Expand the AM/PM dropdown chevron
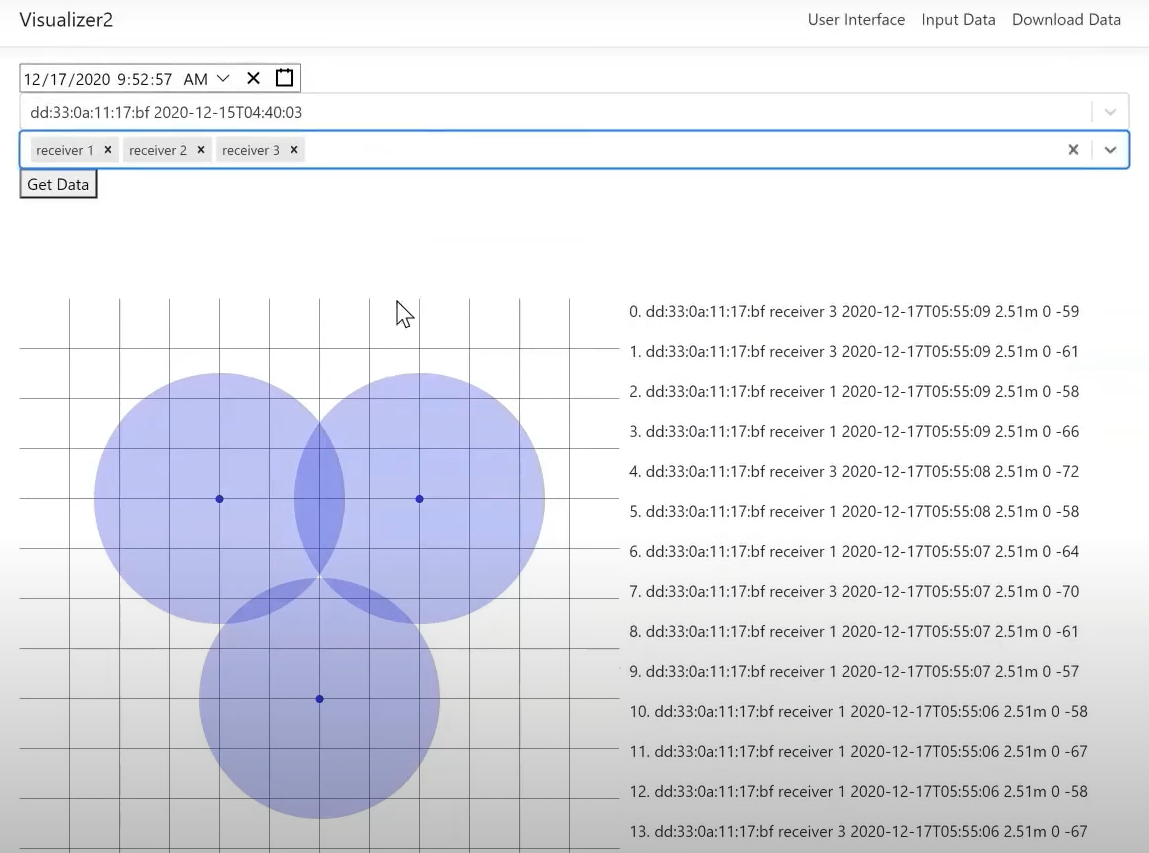This screenshot has width=1149, height=853. [223, 78]
